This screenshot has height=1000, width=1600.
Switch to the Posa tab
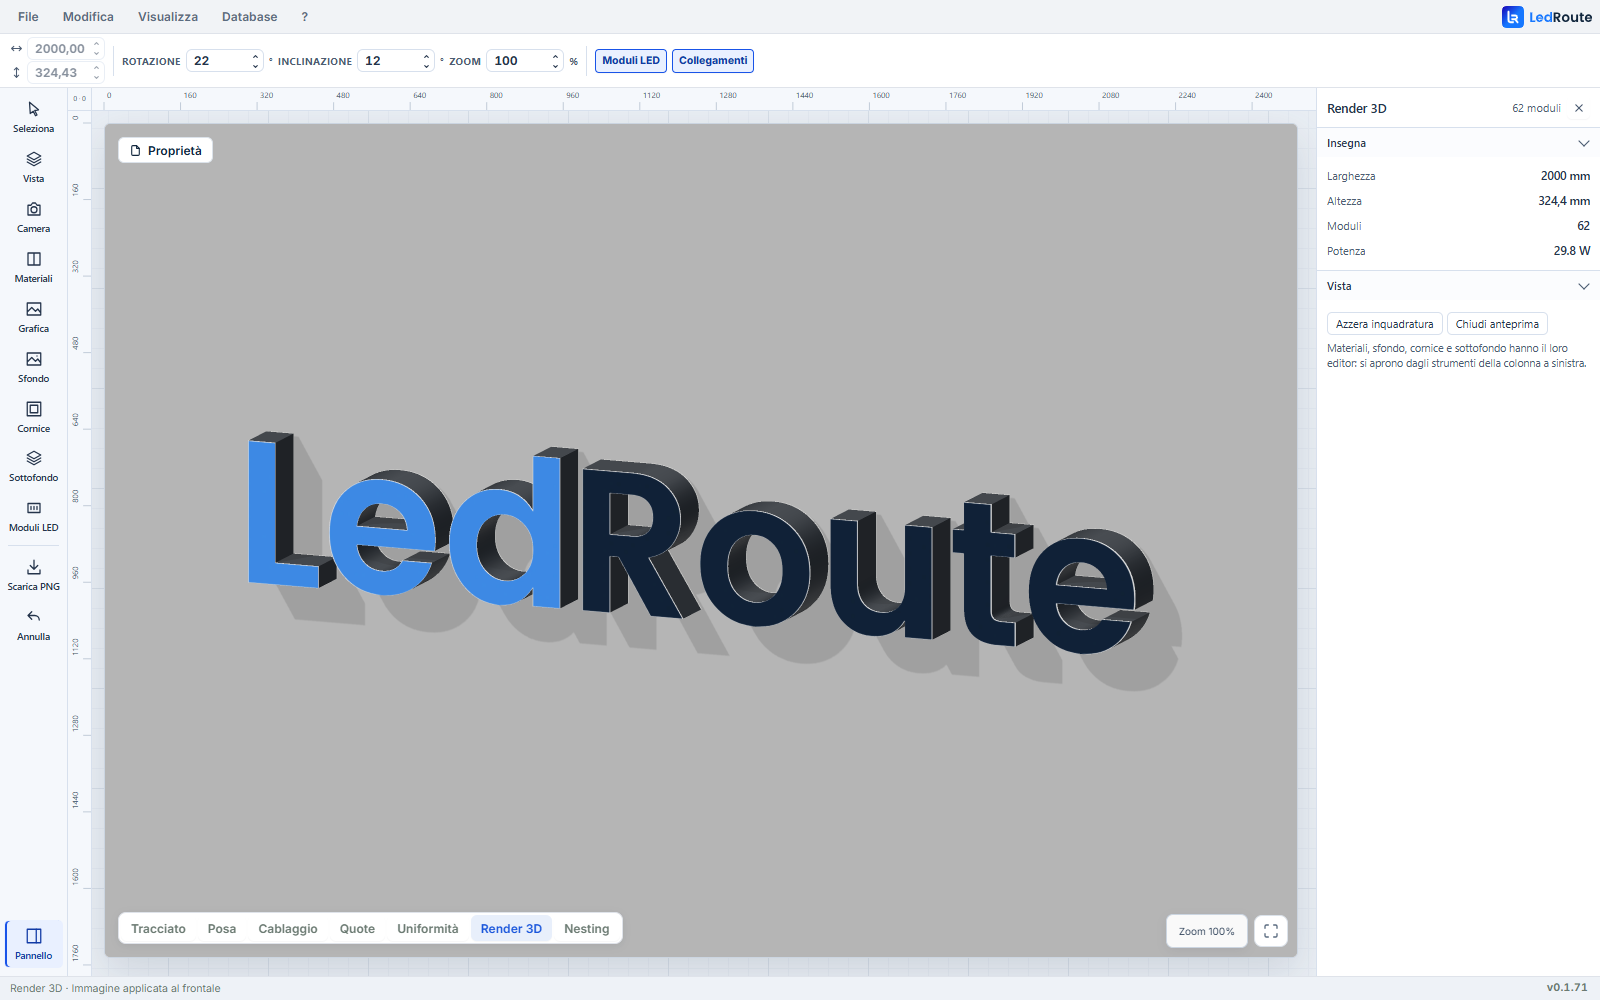coord(222,929)
